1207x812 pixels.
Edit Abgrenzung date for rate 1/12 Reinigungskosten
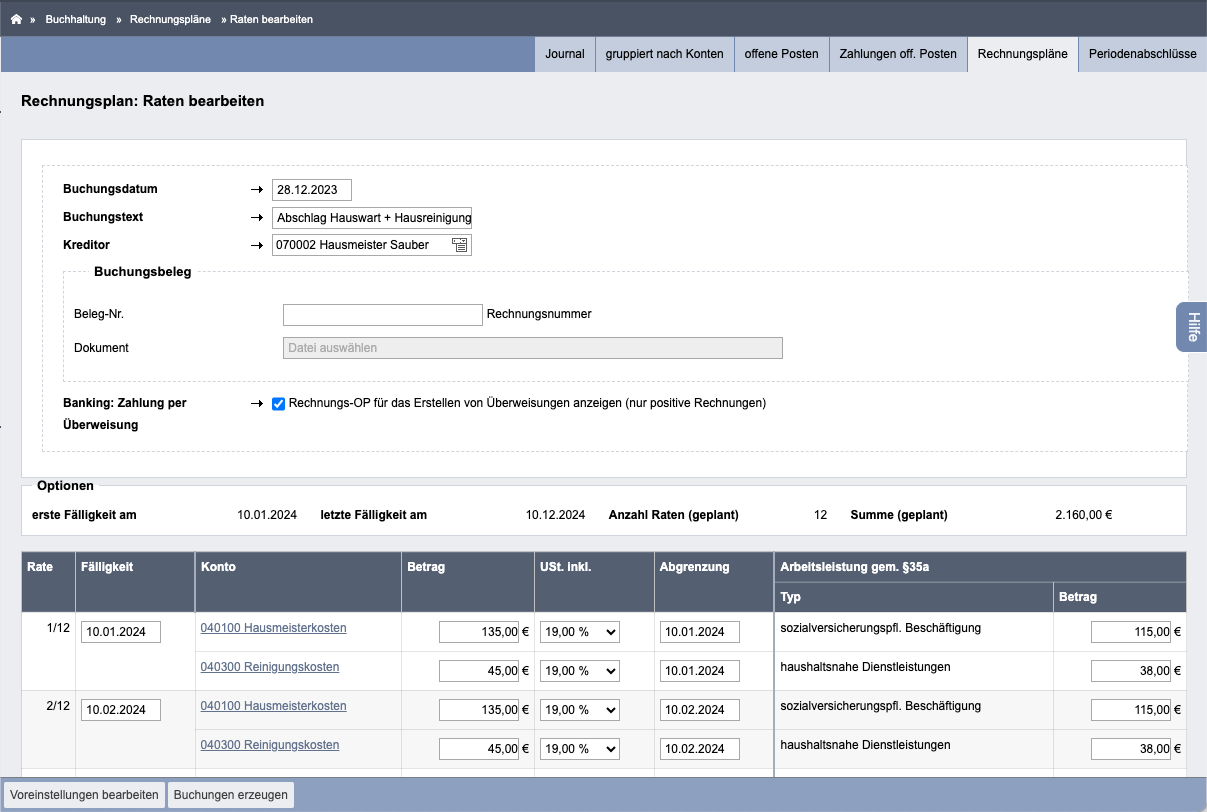click(700, 671)
